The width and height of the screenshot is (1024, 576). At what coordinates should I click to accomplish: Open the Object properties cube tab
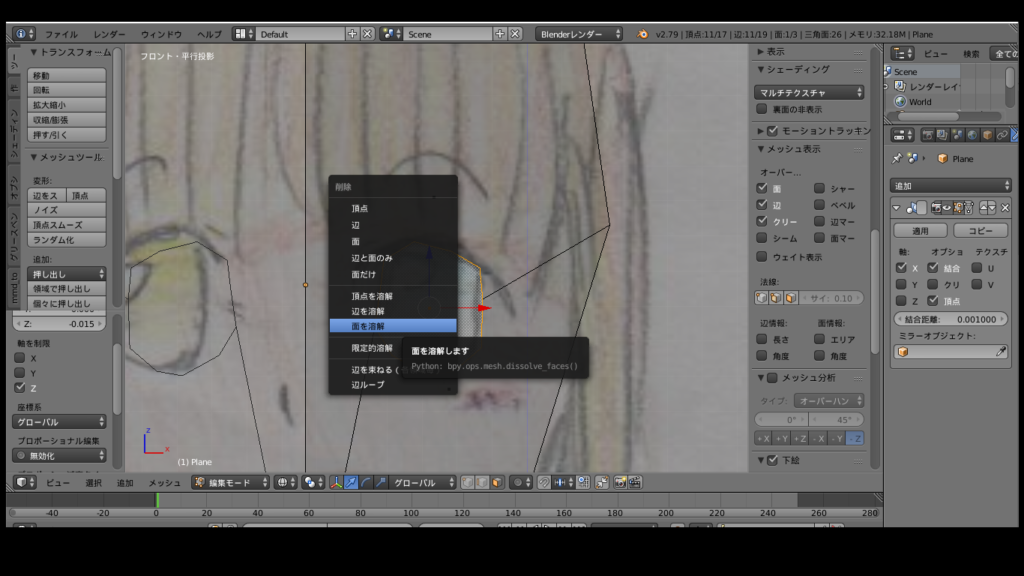986,135
